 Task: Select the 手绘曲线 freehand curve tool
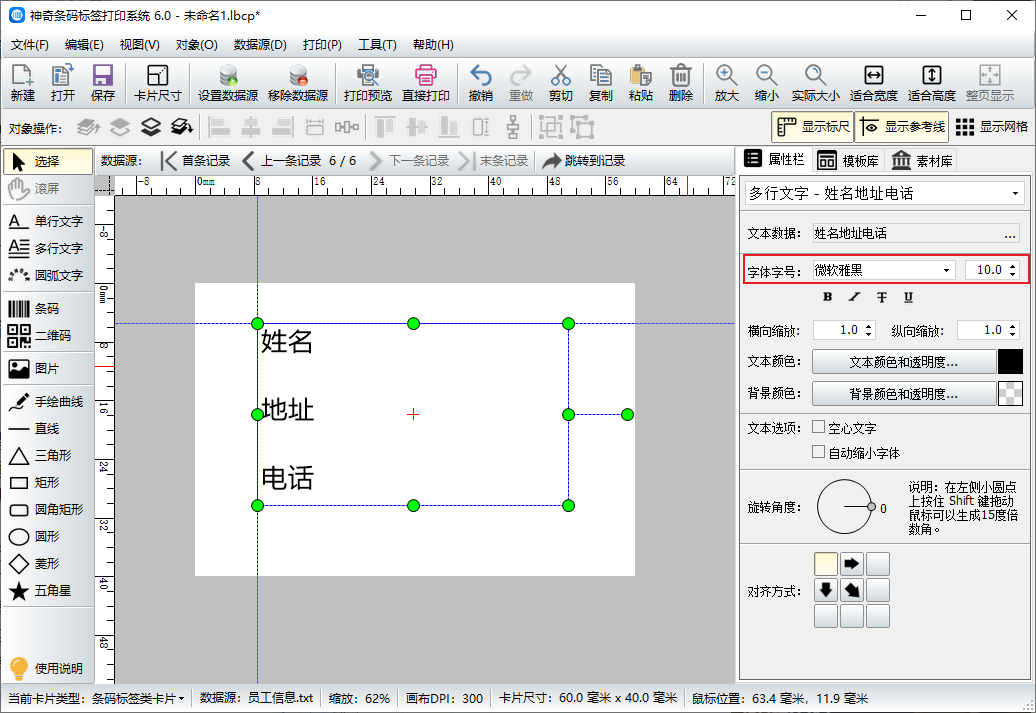coord(46,402)
